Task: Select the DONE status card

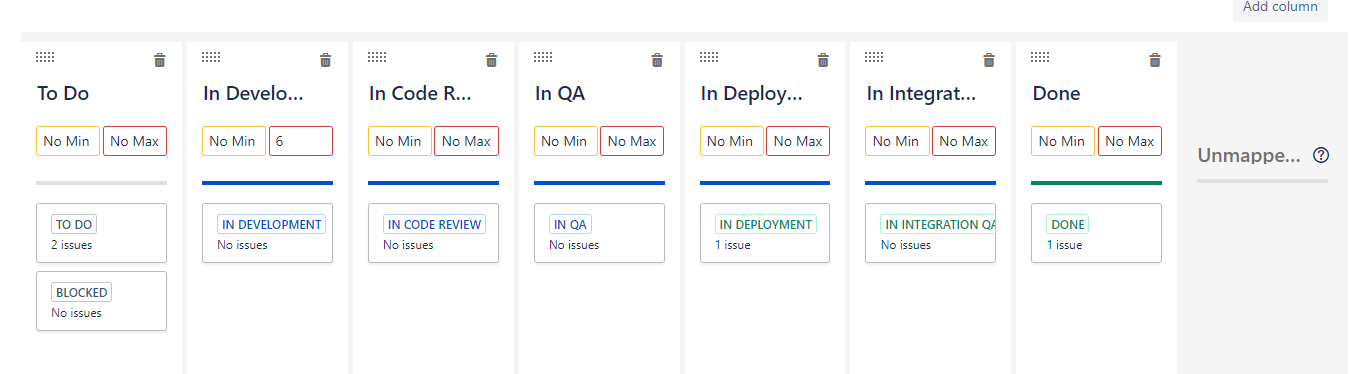Action: 1097,233
